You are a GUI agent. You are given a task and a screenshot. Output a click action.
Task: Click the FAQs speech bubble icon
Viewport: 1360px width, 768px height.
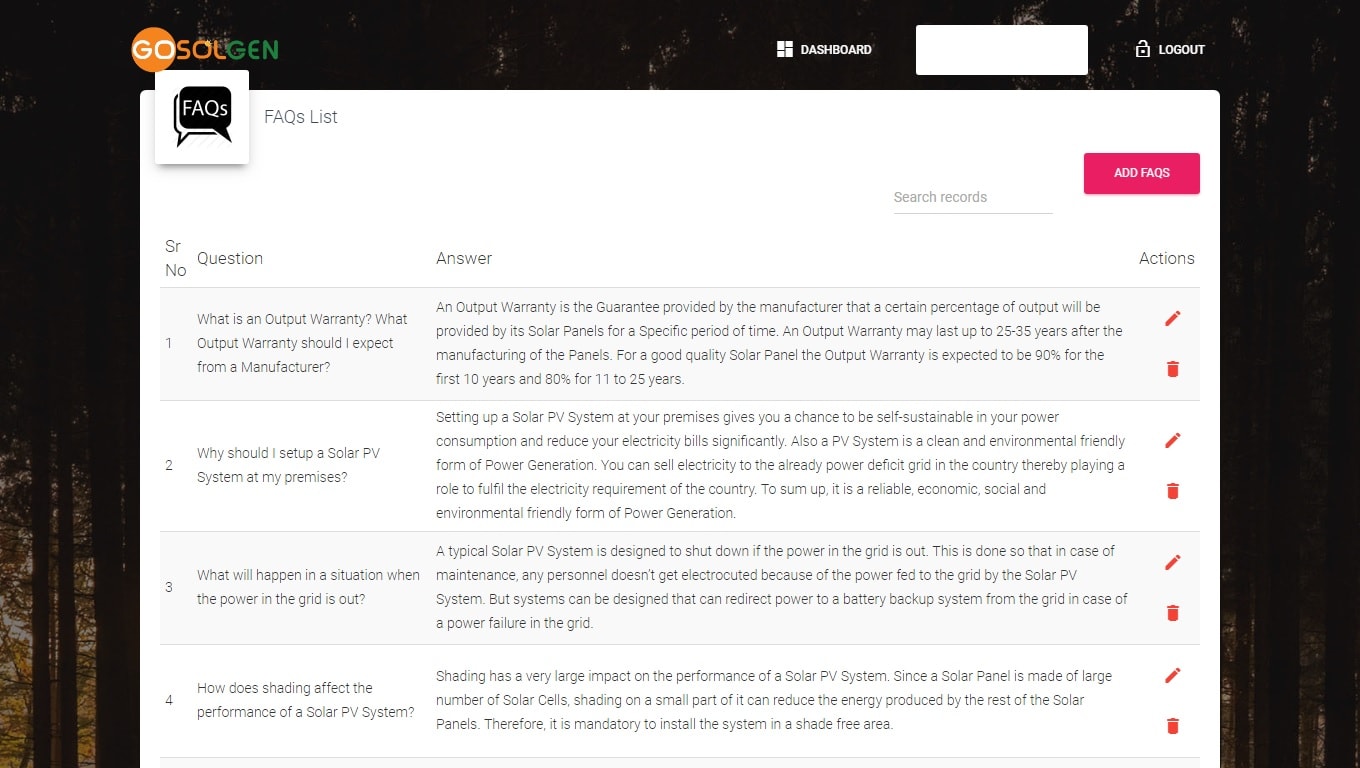tap(202, 117)
